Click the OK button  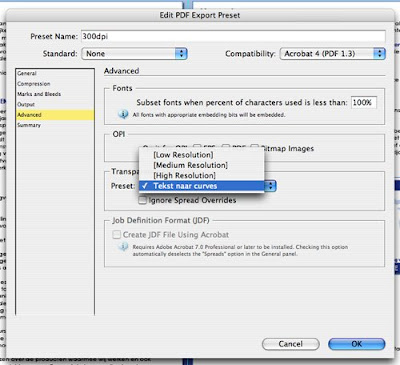click(357, 344)
